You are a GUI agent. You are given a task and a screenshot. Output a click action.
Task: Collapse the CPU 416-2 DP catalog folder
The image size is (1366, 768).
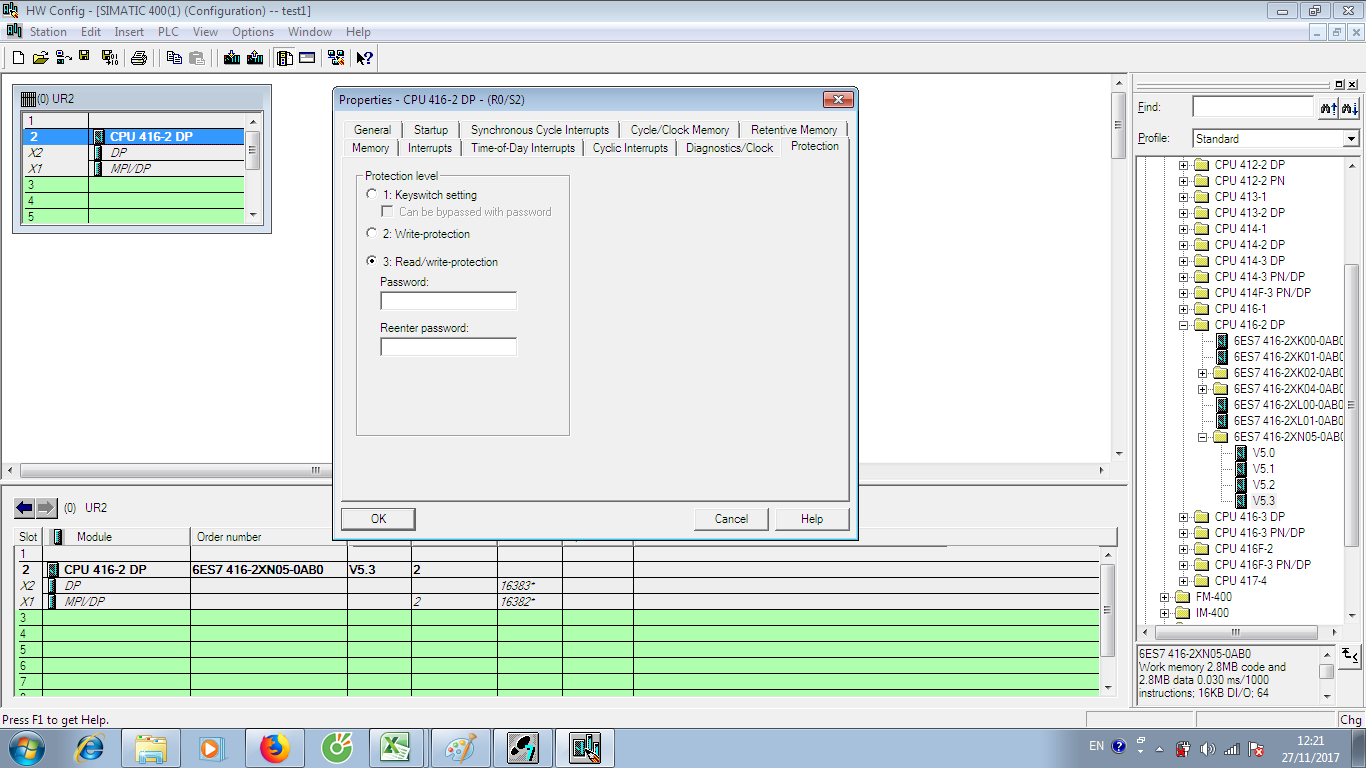[x=1184, y=325]
